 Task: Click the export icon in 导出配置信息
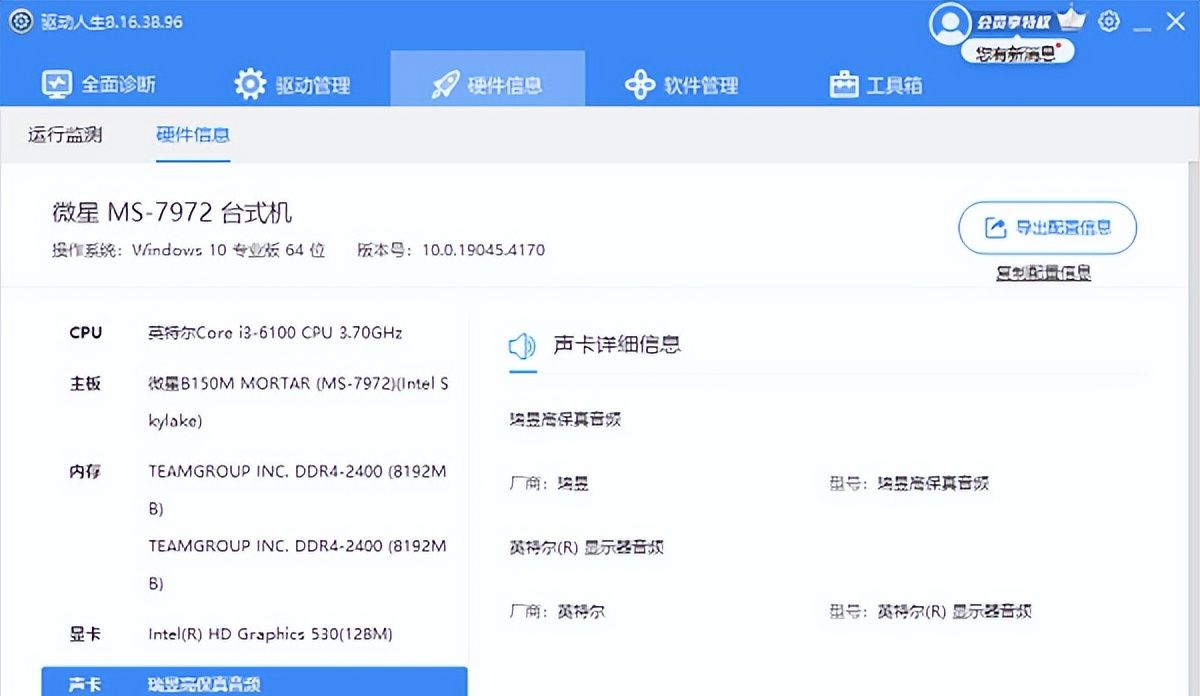pos(995,228)
